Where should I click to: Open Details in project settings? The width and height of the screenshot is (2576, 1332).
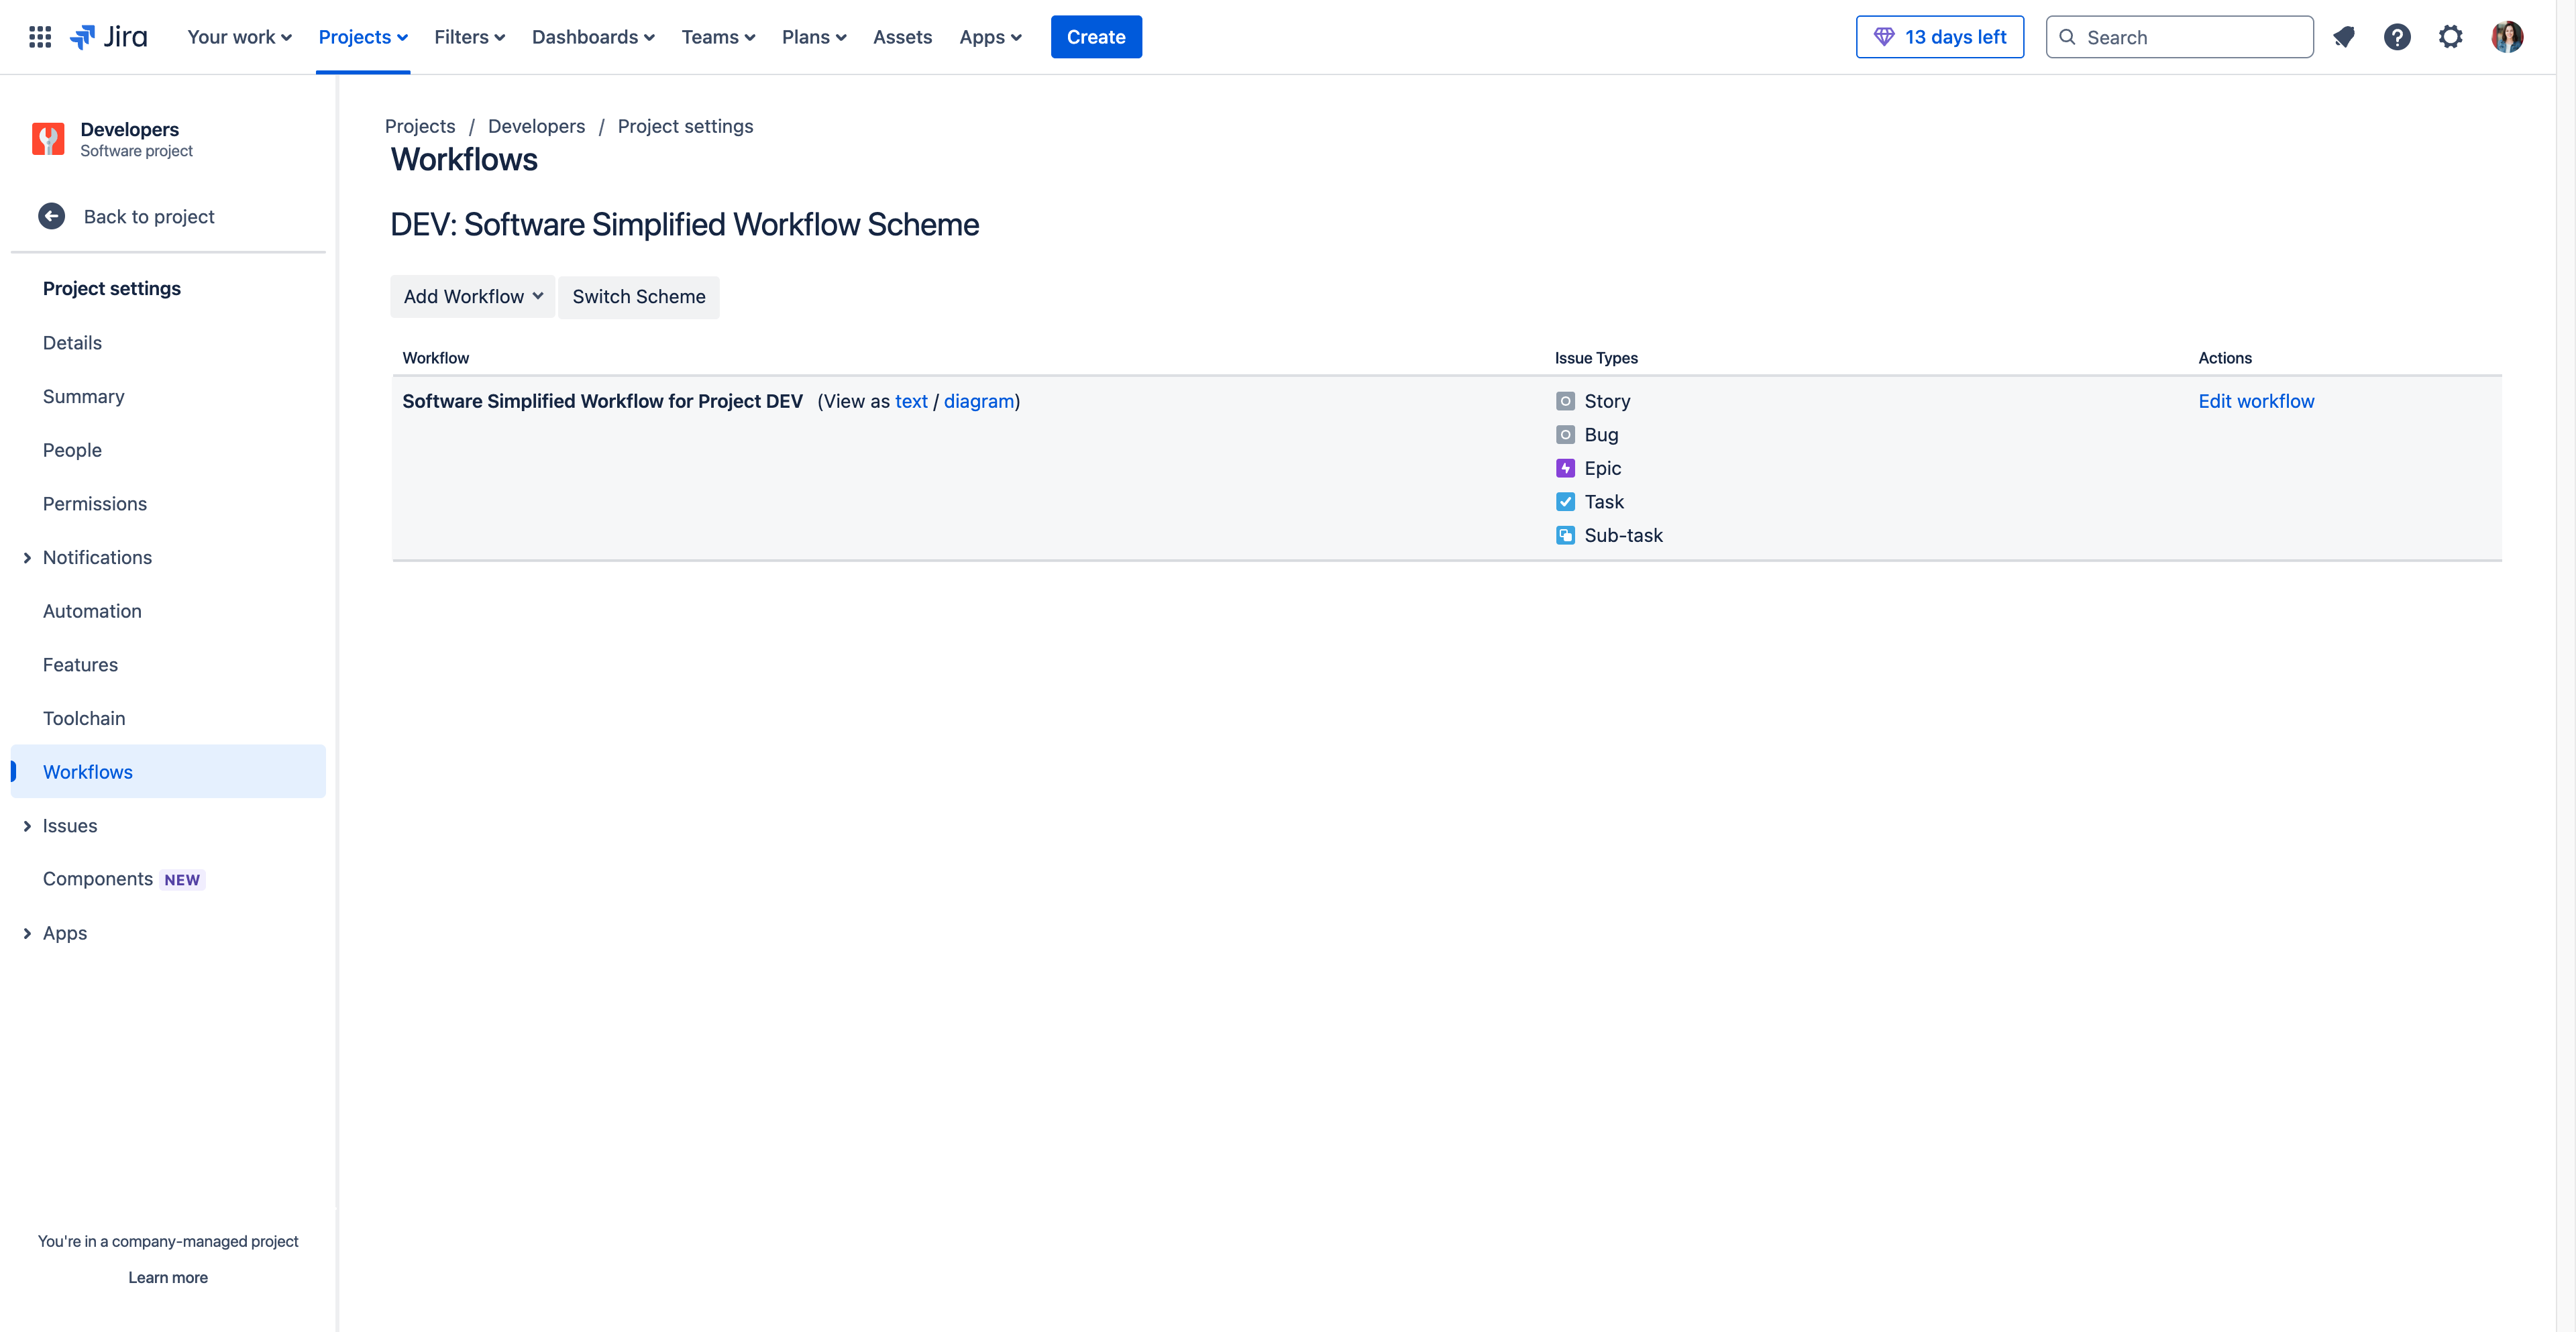(x=72, y=343)
